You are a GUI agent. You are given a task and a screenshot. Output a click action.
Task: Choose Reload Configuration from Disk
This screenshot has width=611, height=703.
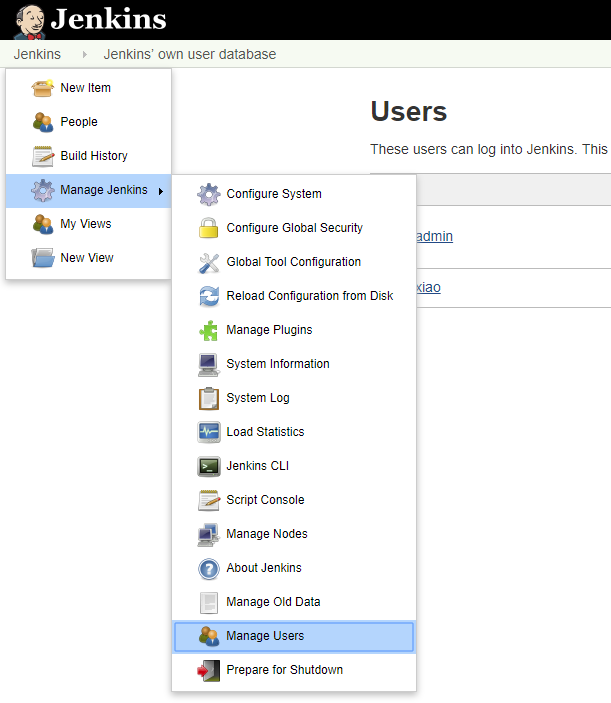click(309, 296)
